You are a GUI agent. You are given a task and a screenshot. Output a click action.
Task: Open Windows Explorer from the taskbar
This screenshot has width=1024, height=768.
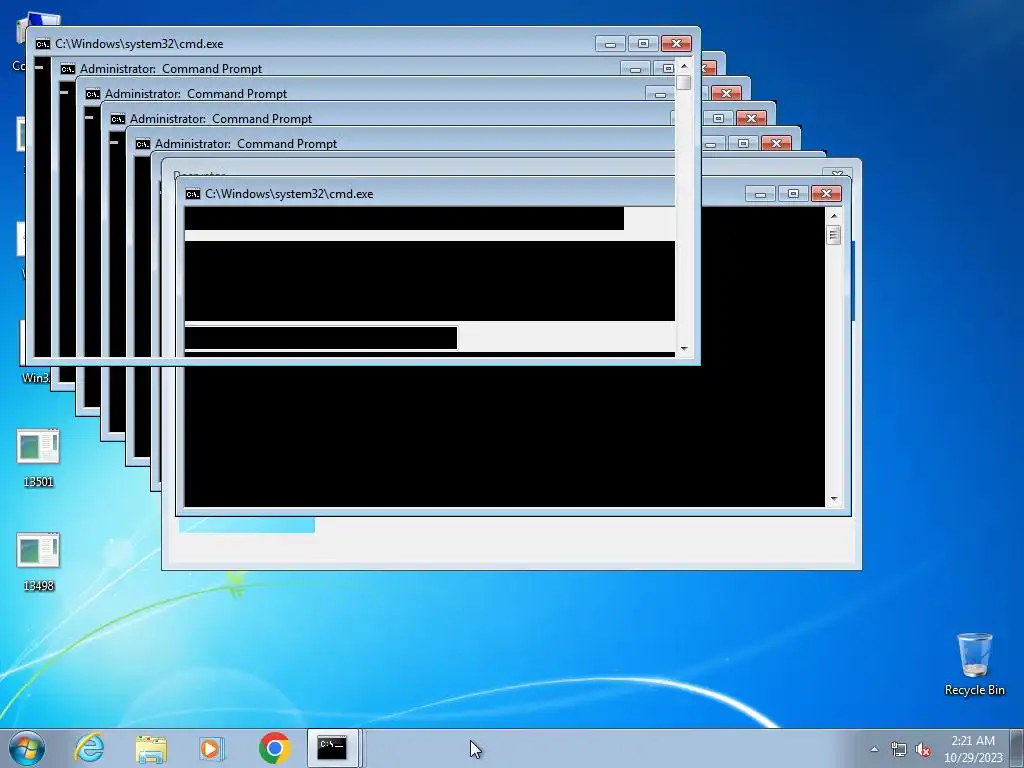[151, 748]
